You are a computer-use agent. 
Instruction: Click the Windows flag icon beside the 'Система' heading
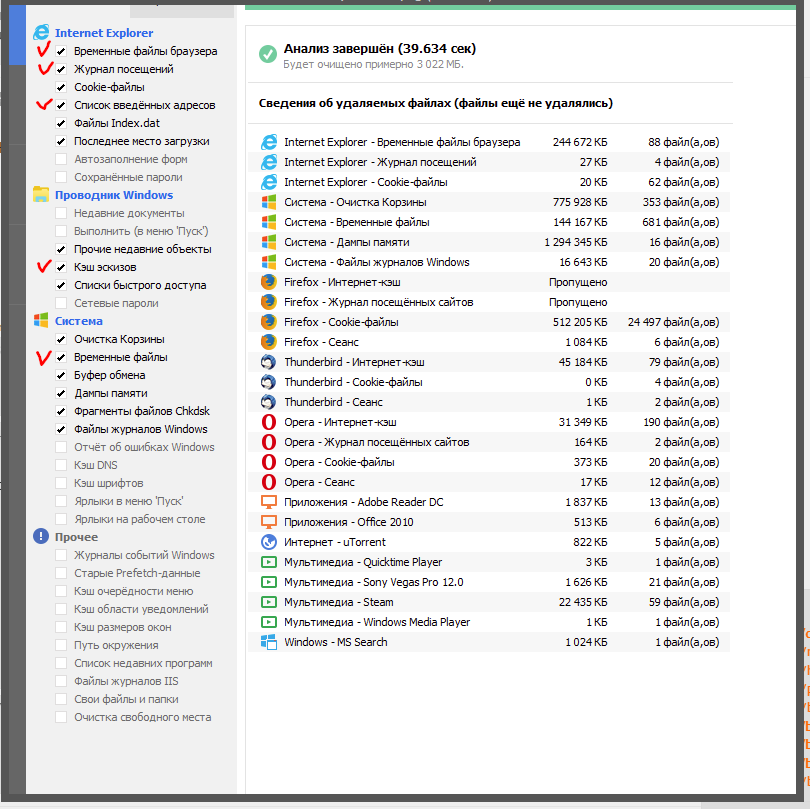click(x=41, y=321)
